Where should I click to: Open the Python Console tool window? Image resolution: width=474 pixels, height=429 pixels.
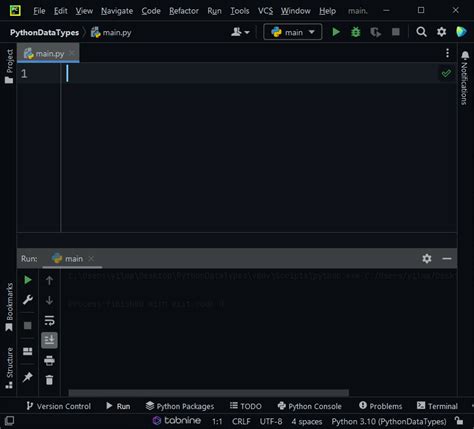coord(310,406)
